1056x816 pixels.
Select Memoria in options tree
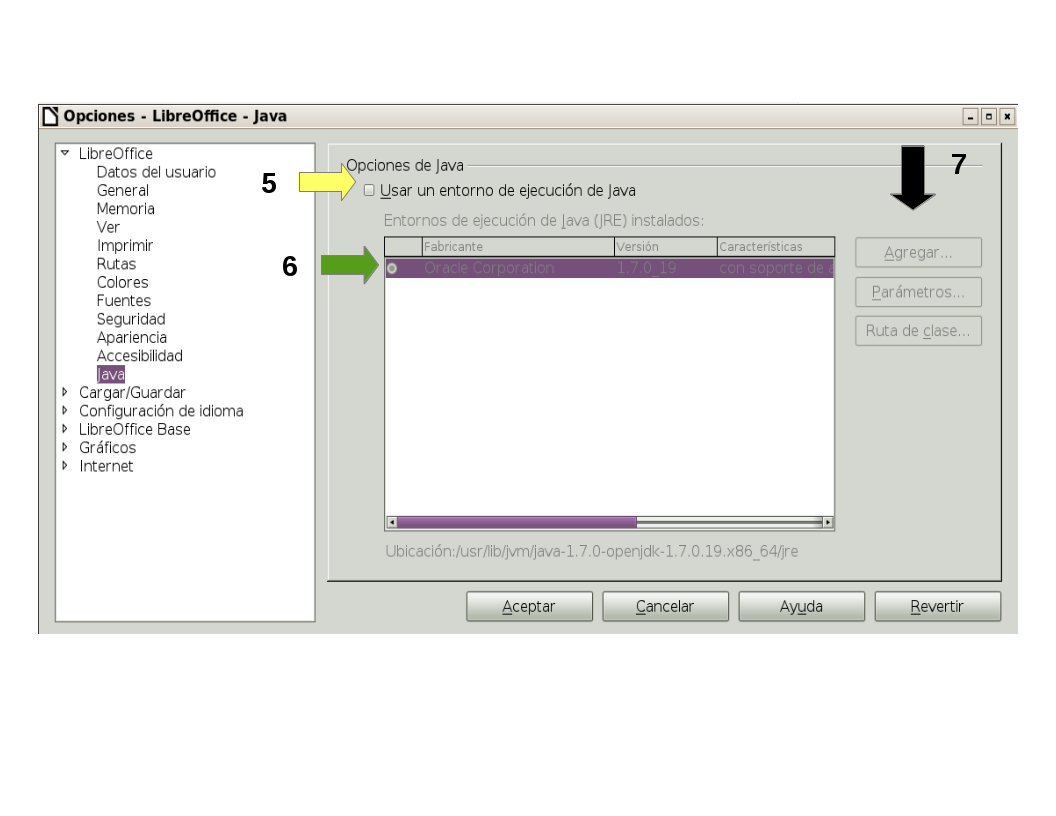coord(125,209)
